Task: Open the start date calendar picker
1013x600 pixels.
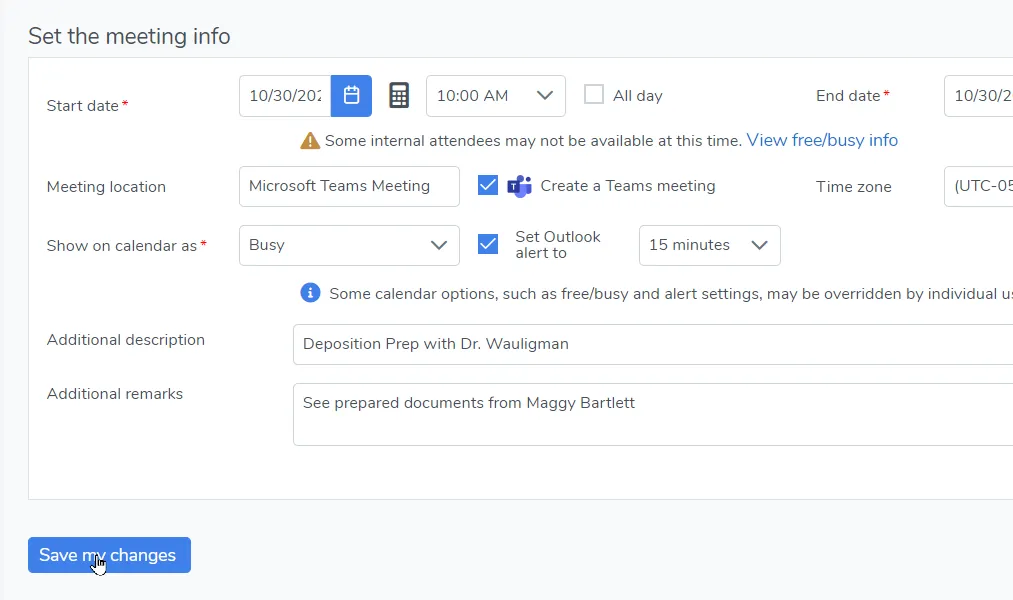Action: click(x=351, y=96)
